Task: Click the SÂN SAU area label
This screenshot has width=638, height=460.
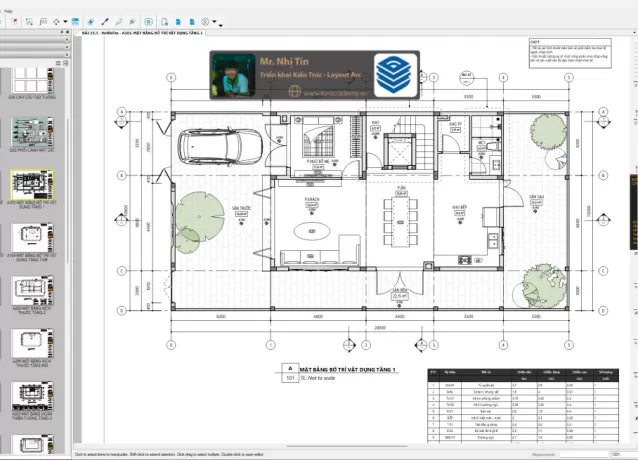Action: pos(536,197)
